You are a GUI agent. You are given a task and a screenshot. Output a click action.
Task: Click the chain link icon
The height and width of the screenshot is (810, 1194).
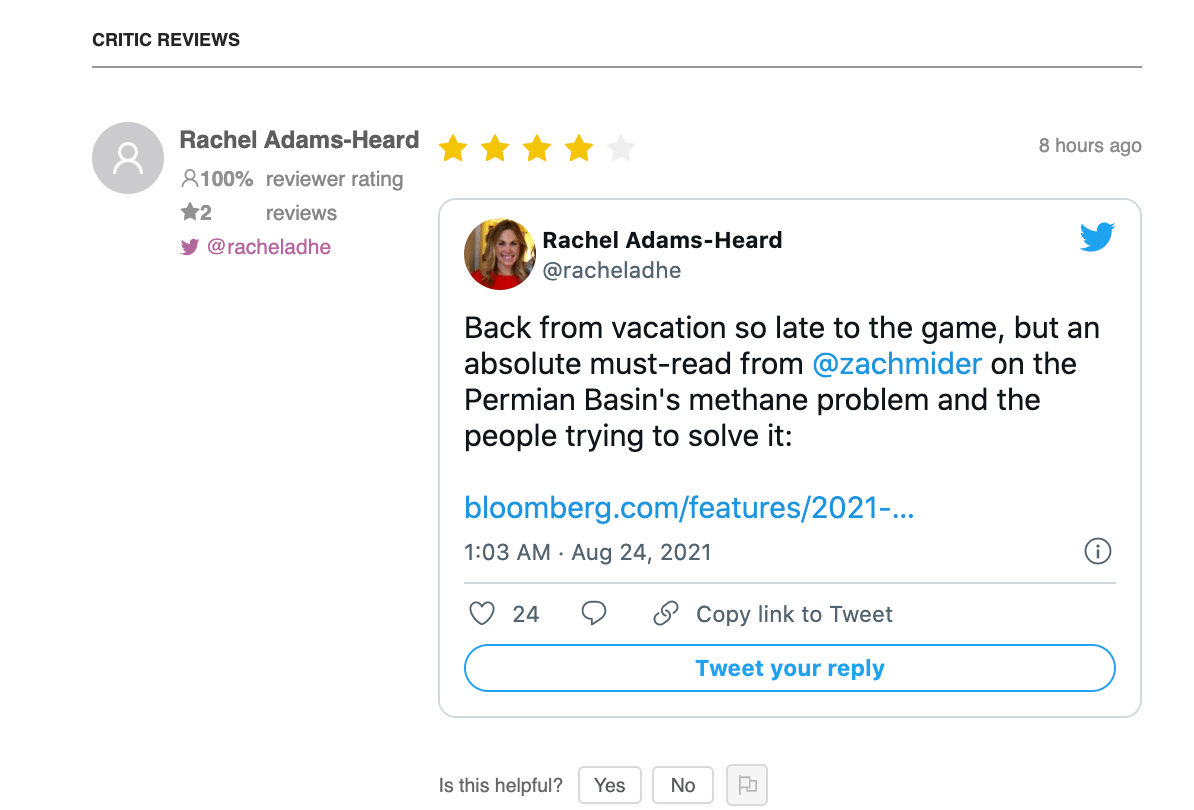pyautogui.click(x=666, y=613)
